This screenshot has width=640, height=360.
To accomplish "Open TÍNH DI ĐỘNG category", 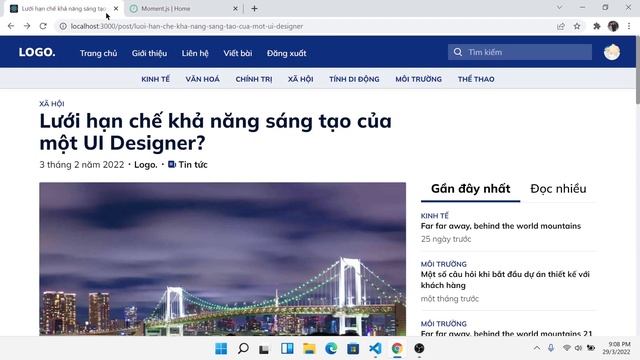I will click(x=354, y=79).
